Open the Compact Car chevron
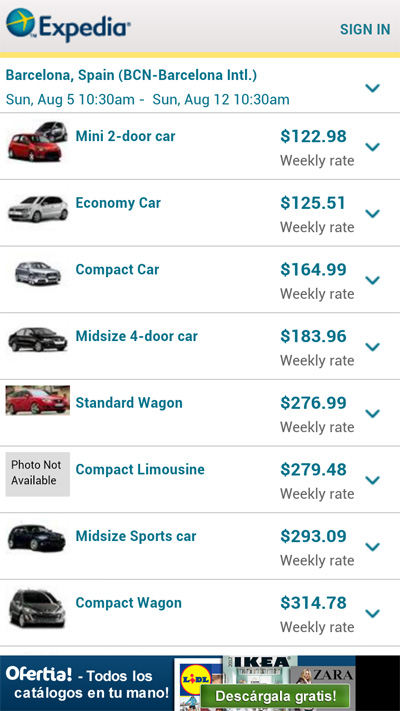 click(373, 280)
